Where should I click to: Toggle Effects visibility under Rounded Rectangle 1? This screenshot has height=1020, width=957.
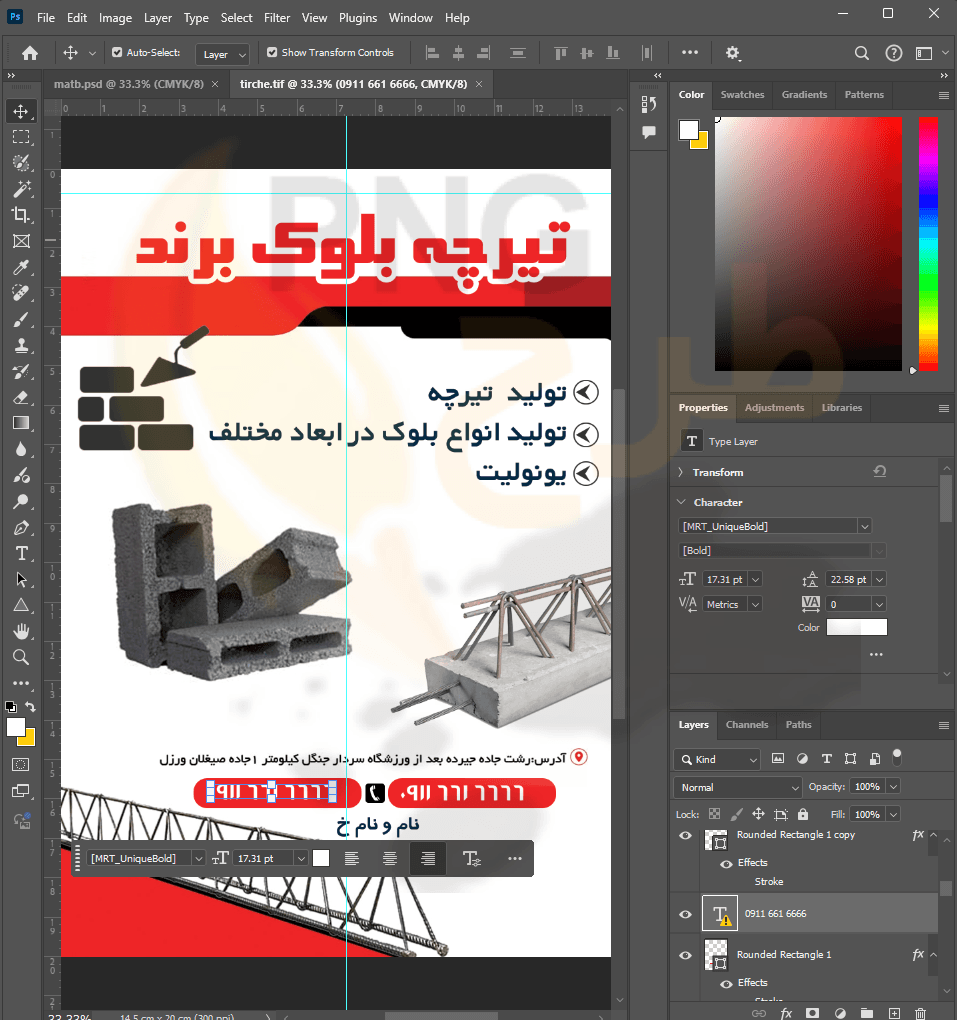tap(726, 984)
